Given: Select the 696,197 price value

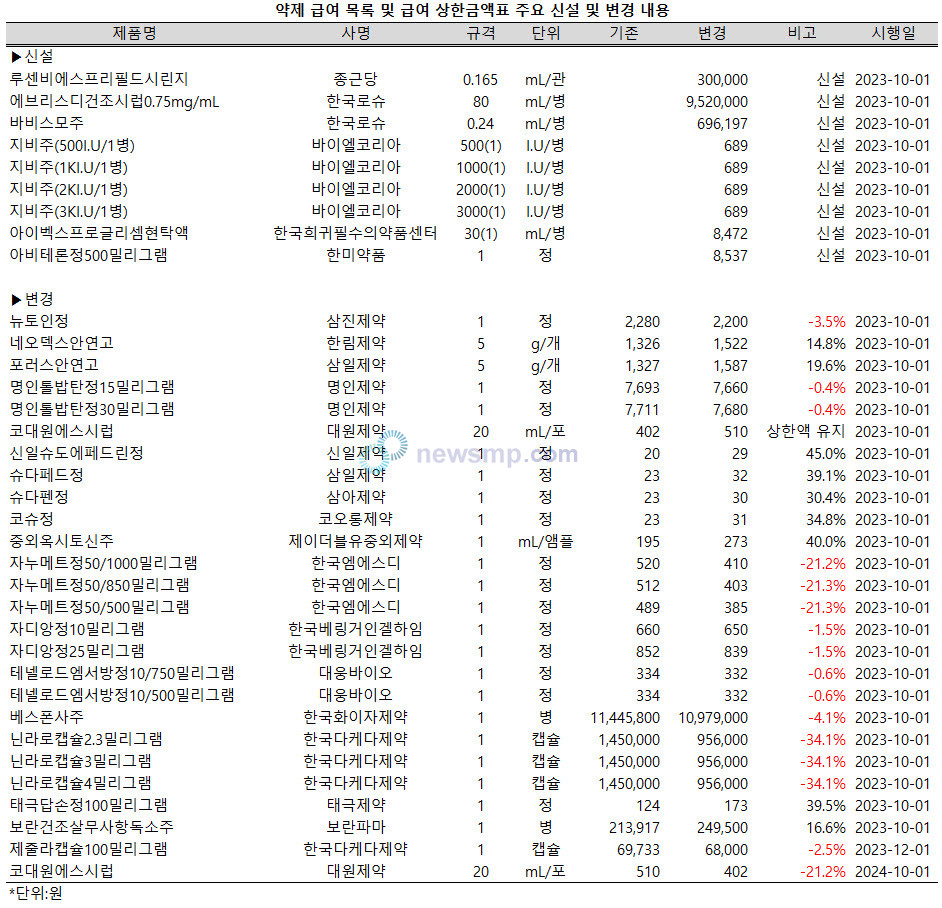Looking at the screenshot, I should click(722, 124).
